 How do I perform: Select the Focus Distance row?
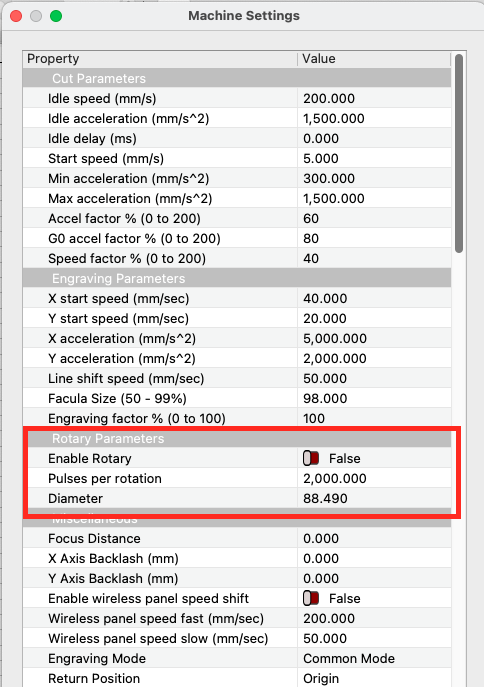(x=237, y=538)
